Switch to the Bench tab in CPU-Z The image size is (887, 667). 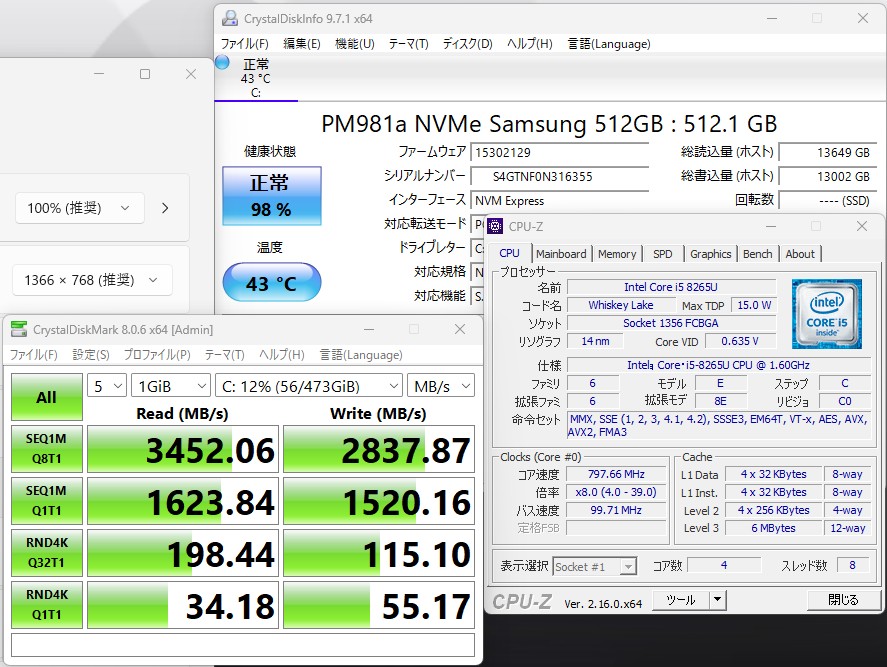757,254
